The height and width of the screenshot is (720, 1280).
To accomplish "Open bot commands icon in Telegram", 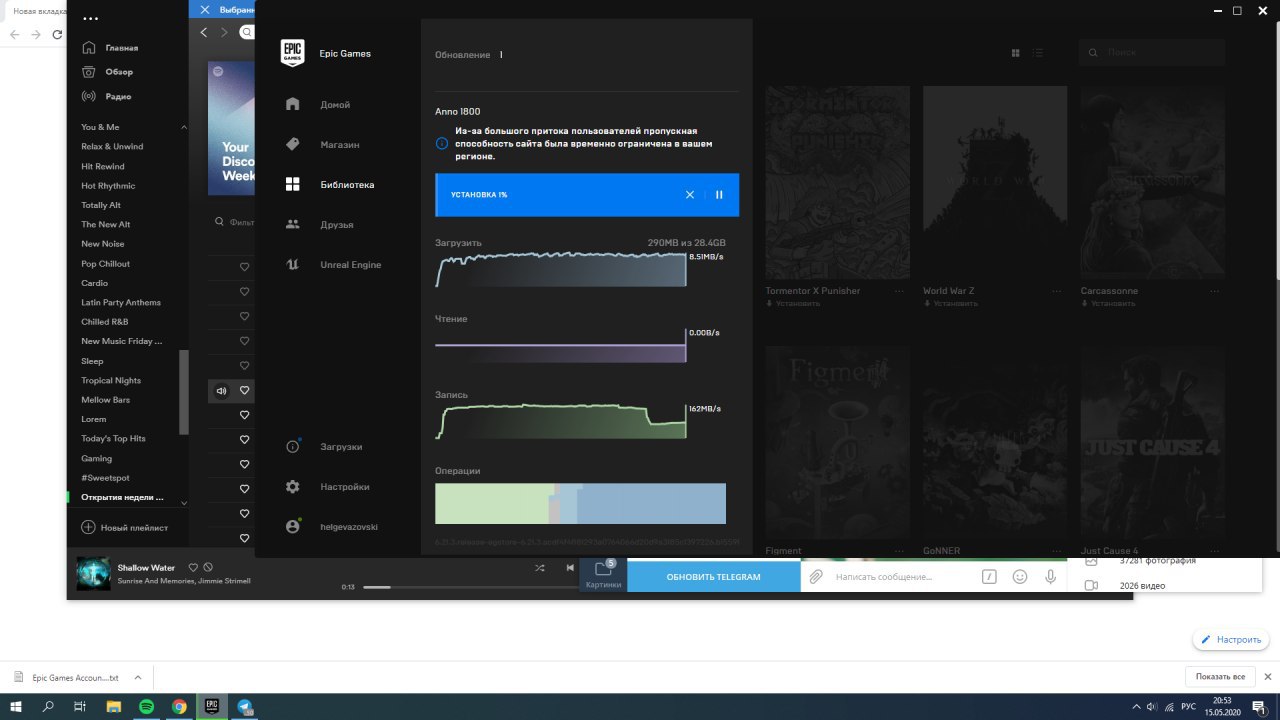I will click(x=989, y=577).
